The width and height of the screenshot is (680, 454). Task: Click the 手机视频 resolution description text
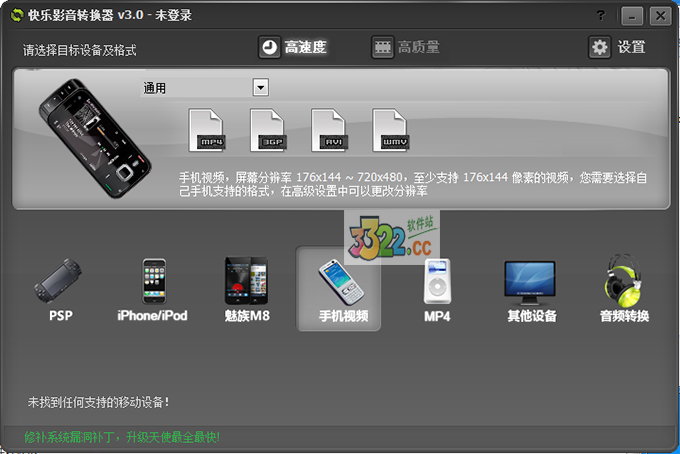click(x=412, y=184)
